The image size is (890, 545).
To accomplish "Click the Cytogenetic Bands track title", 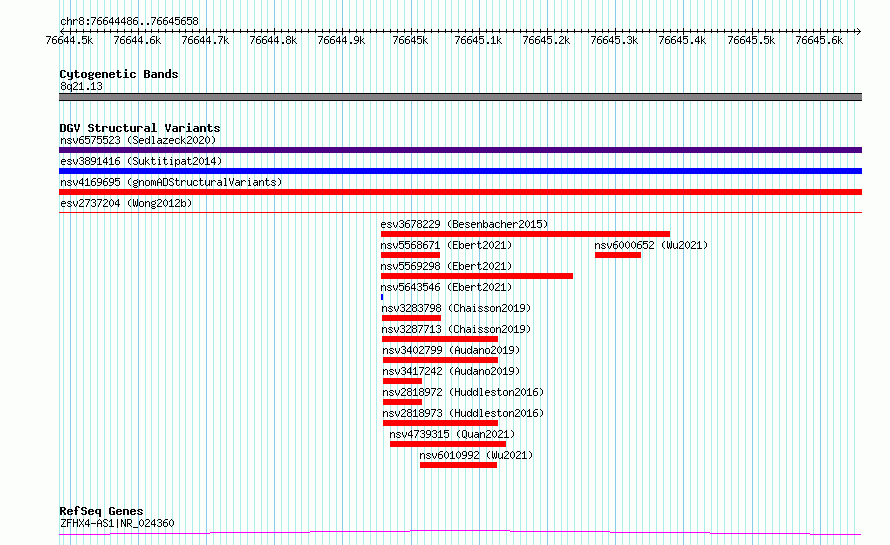I will click(119, 74).
